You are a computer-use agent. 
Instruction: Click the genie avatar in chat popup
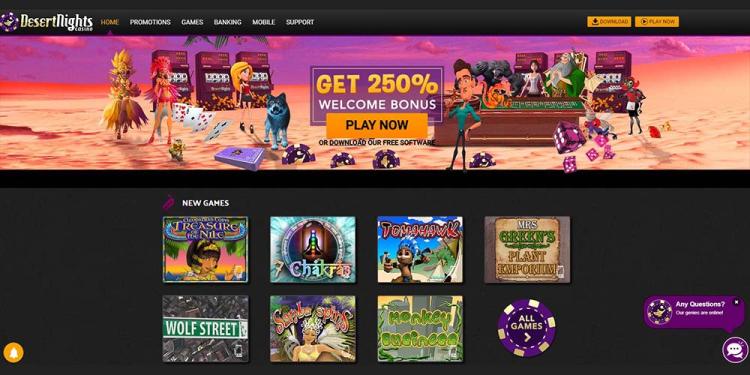(659, 312)
